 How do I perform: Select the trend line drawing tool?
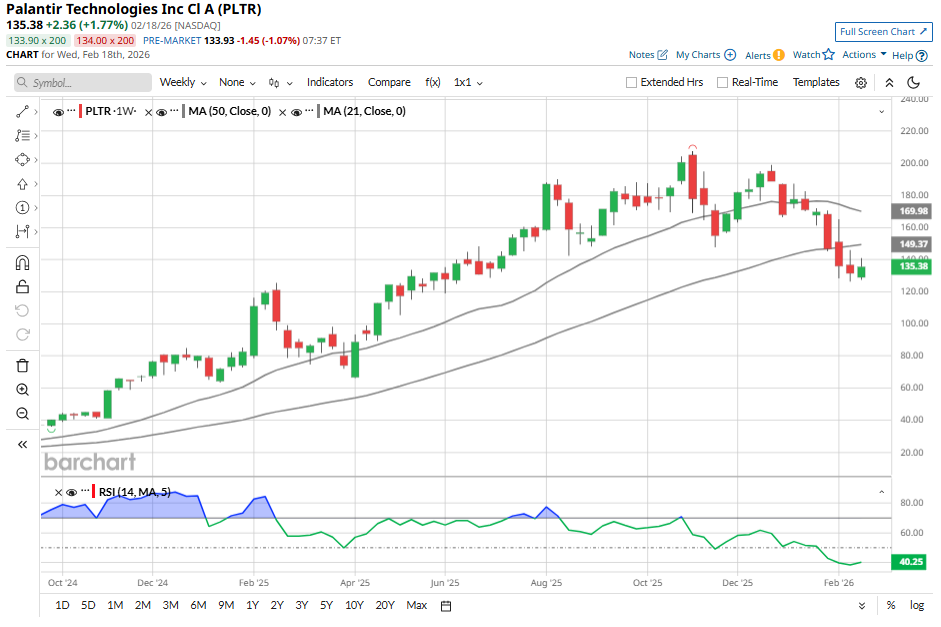click(x=22, y=111)
